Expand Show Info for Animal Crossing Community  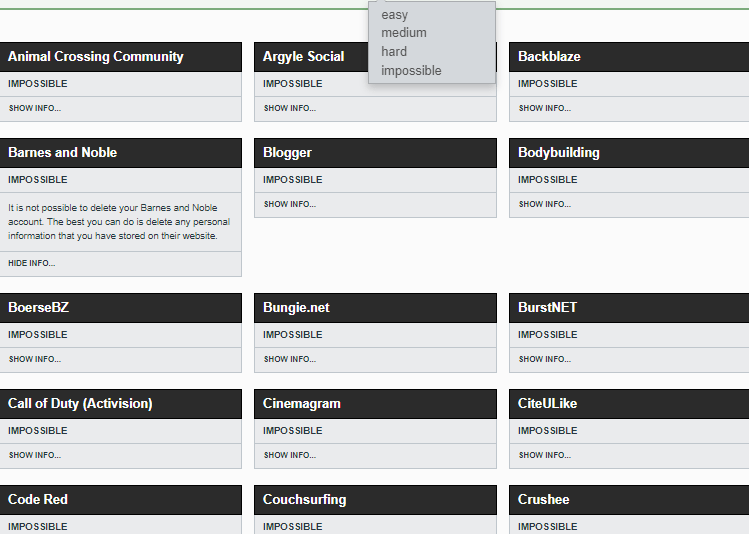tap(34, 108)
